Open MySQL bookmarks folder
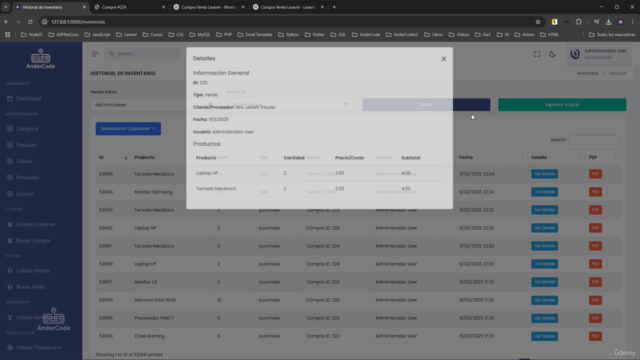Viewport: 640px width, 360px height. point(200,35)
